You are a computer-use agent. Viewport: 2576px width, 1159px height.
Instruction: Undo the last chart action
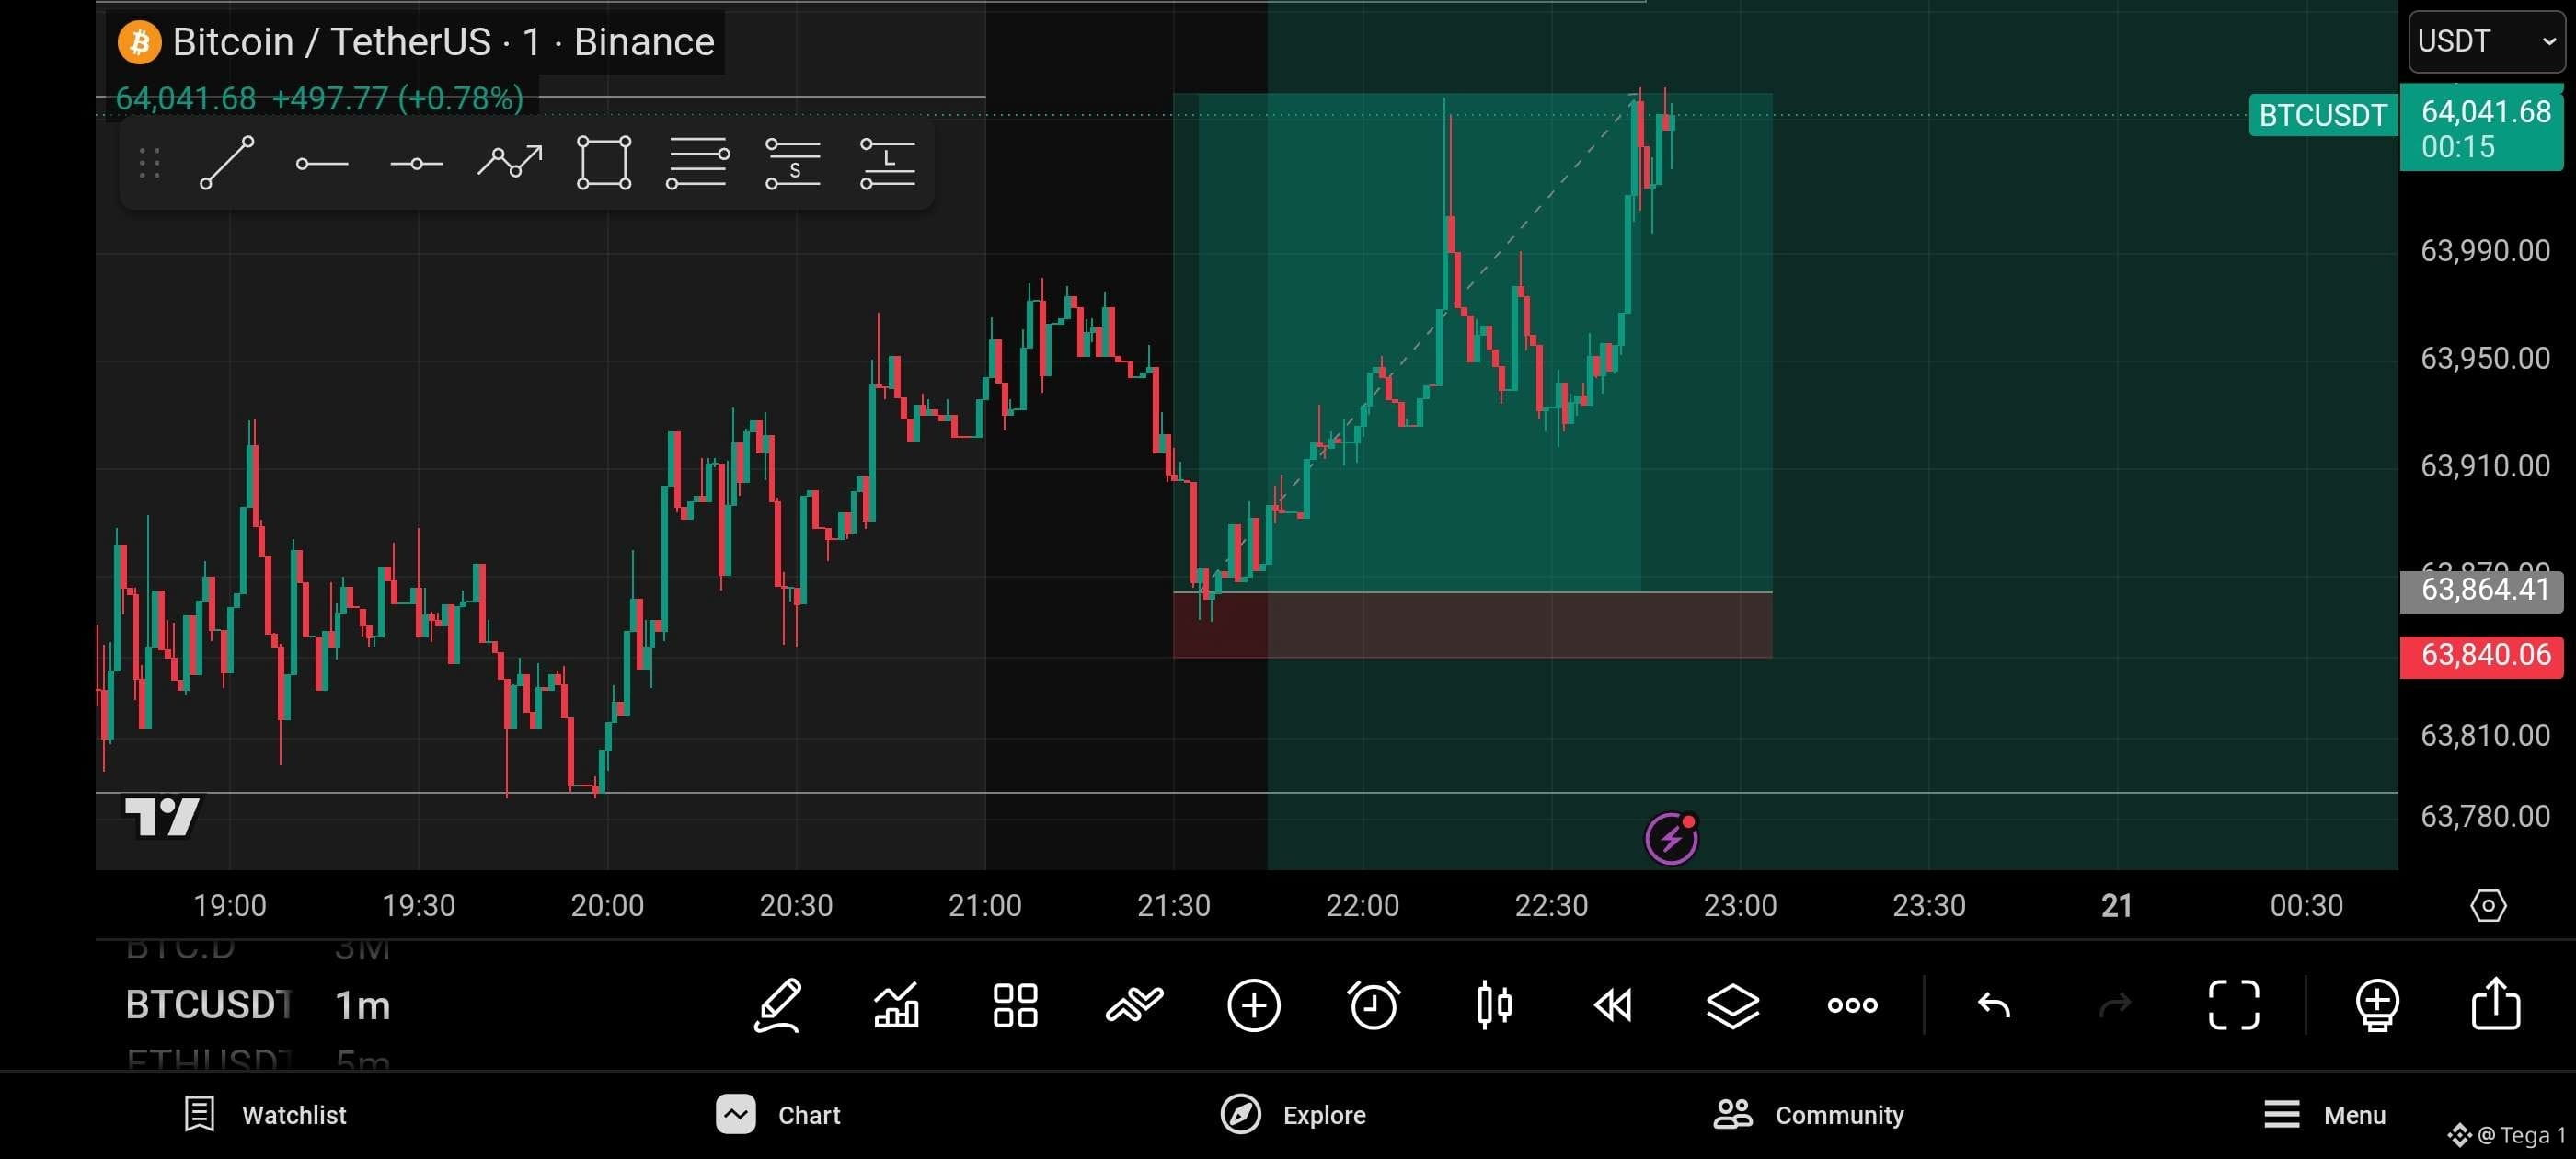[x=1994, y=1005]
